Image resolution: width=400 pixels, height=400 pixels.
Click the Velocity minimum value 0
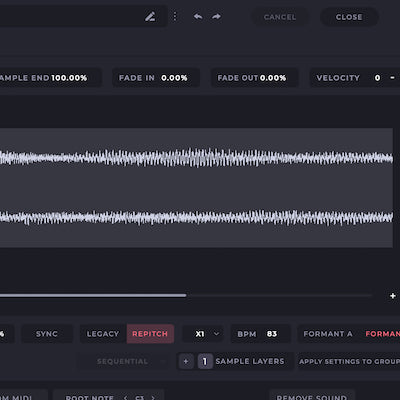[377, 78]
